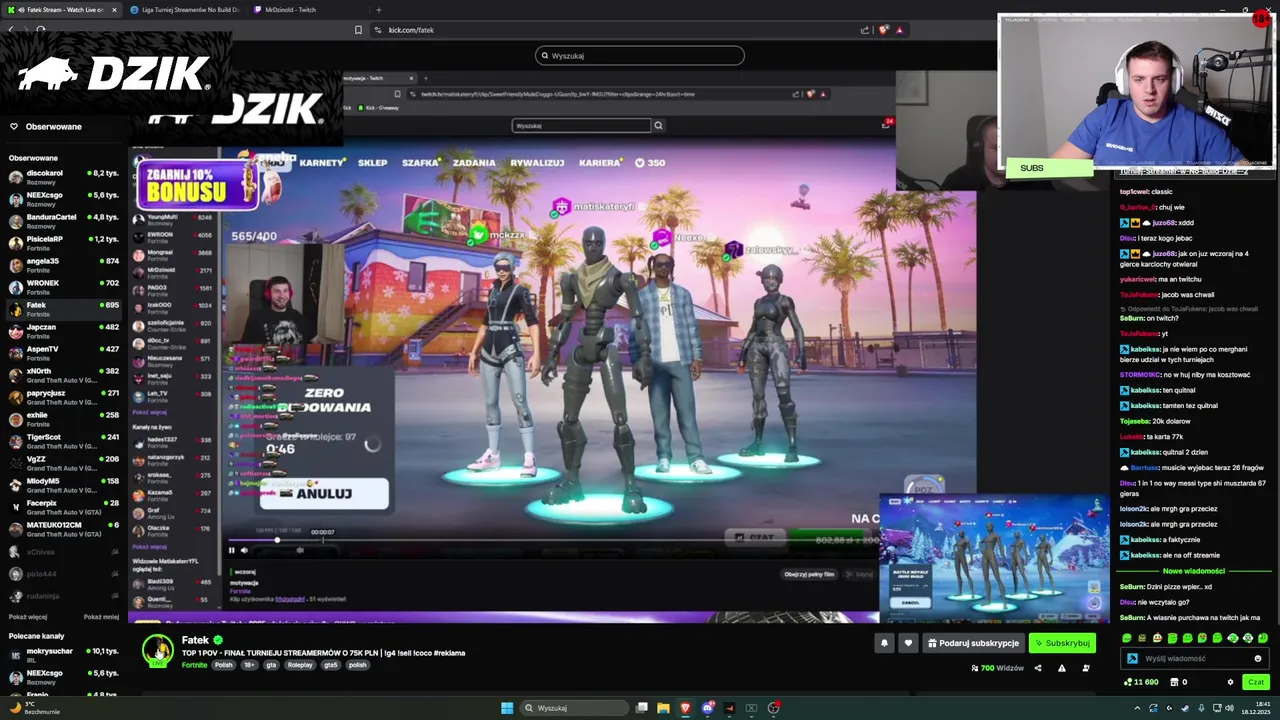Open Japczan channel in followed list
This screenshot has width=1280, height=720.
tap(64, 331)
